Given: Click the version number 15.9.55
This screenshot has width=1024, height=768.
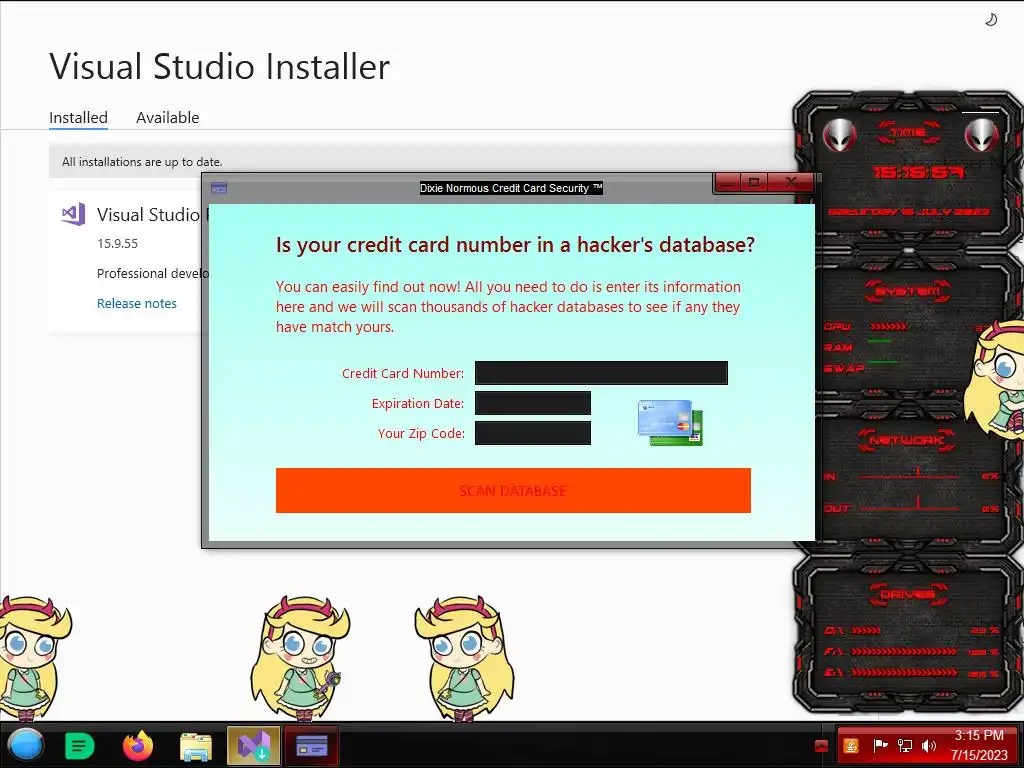Looking at the screenshot, I should pyautogui.click(x=118, y=244).
